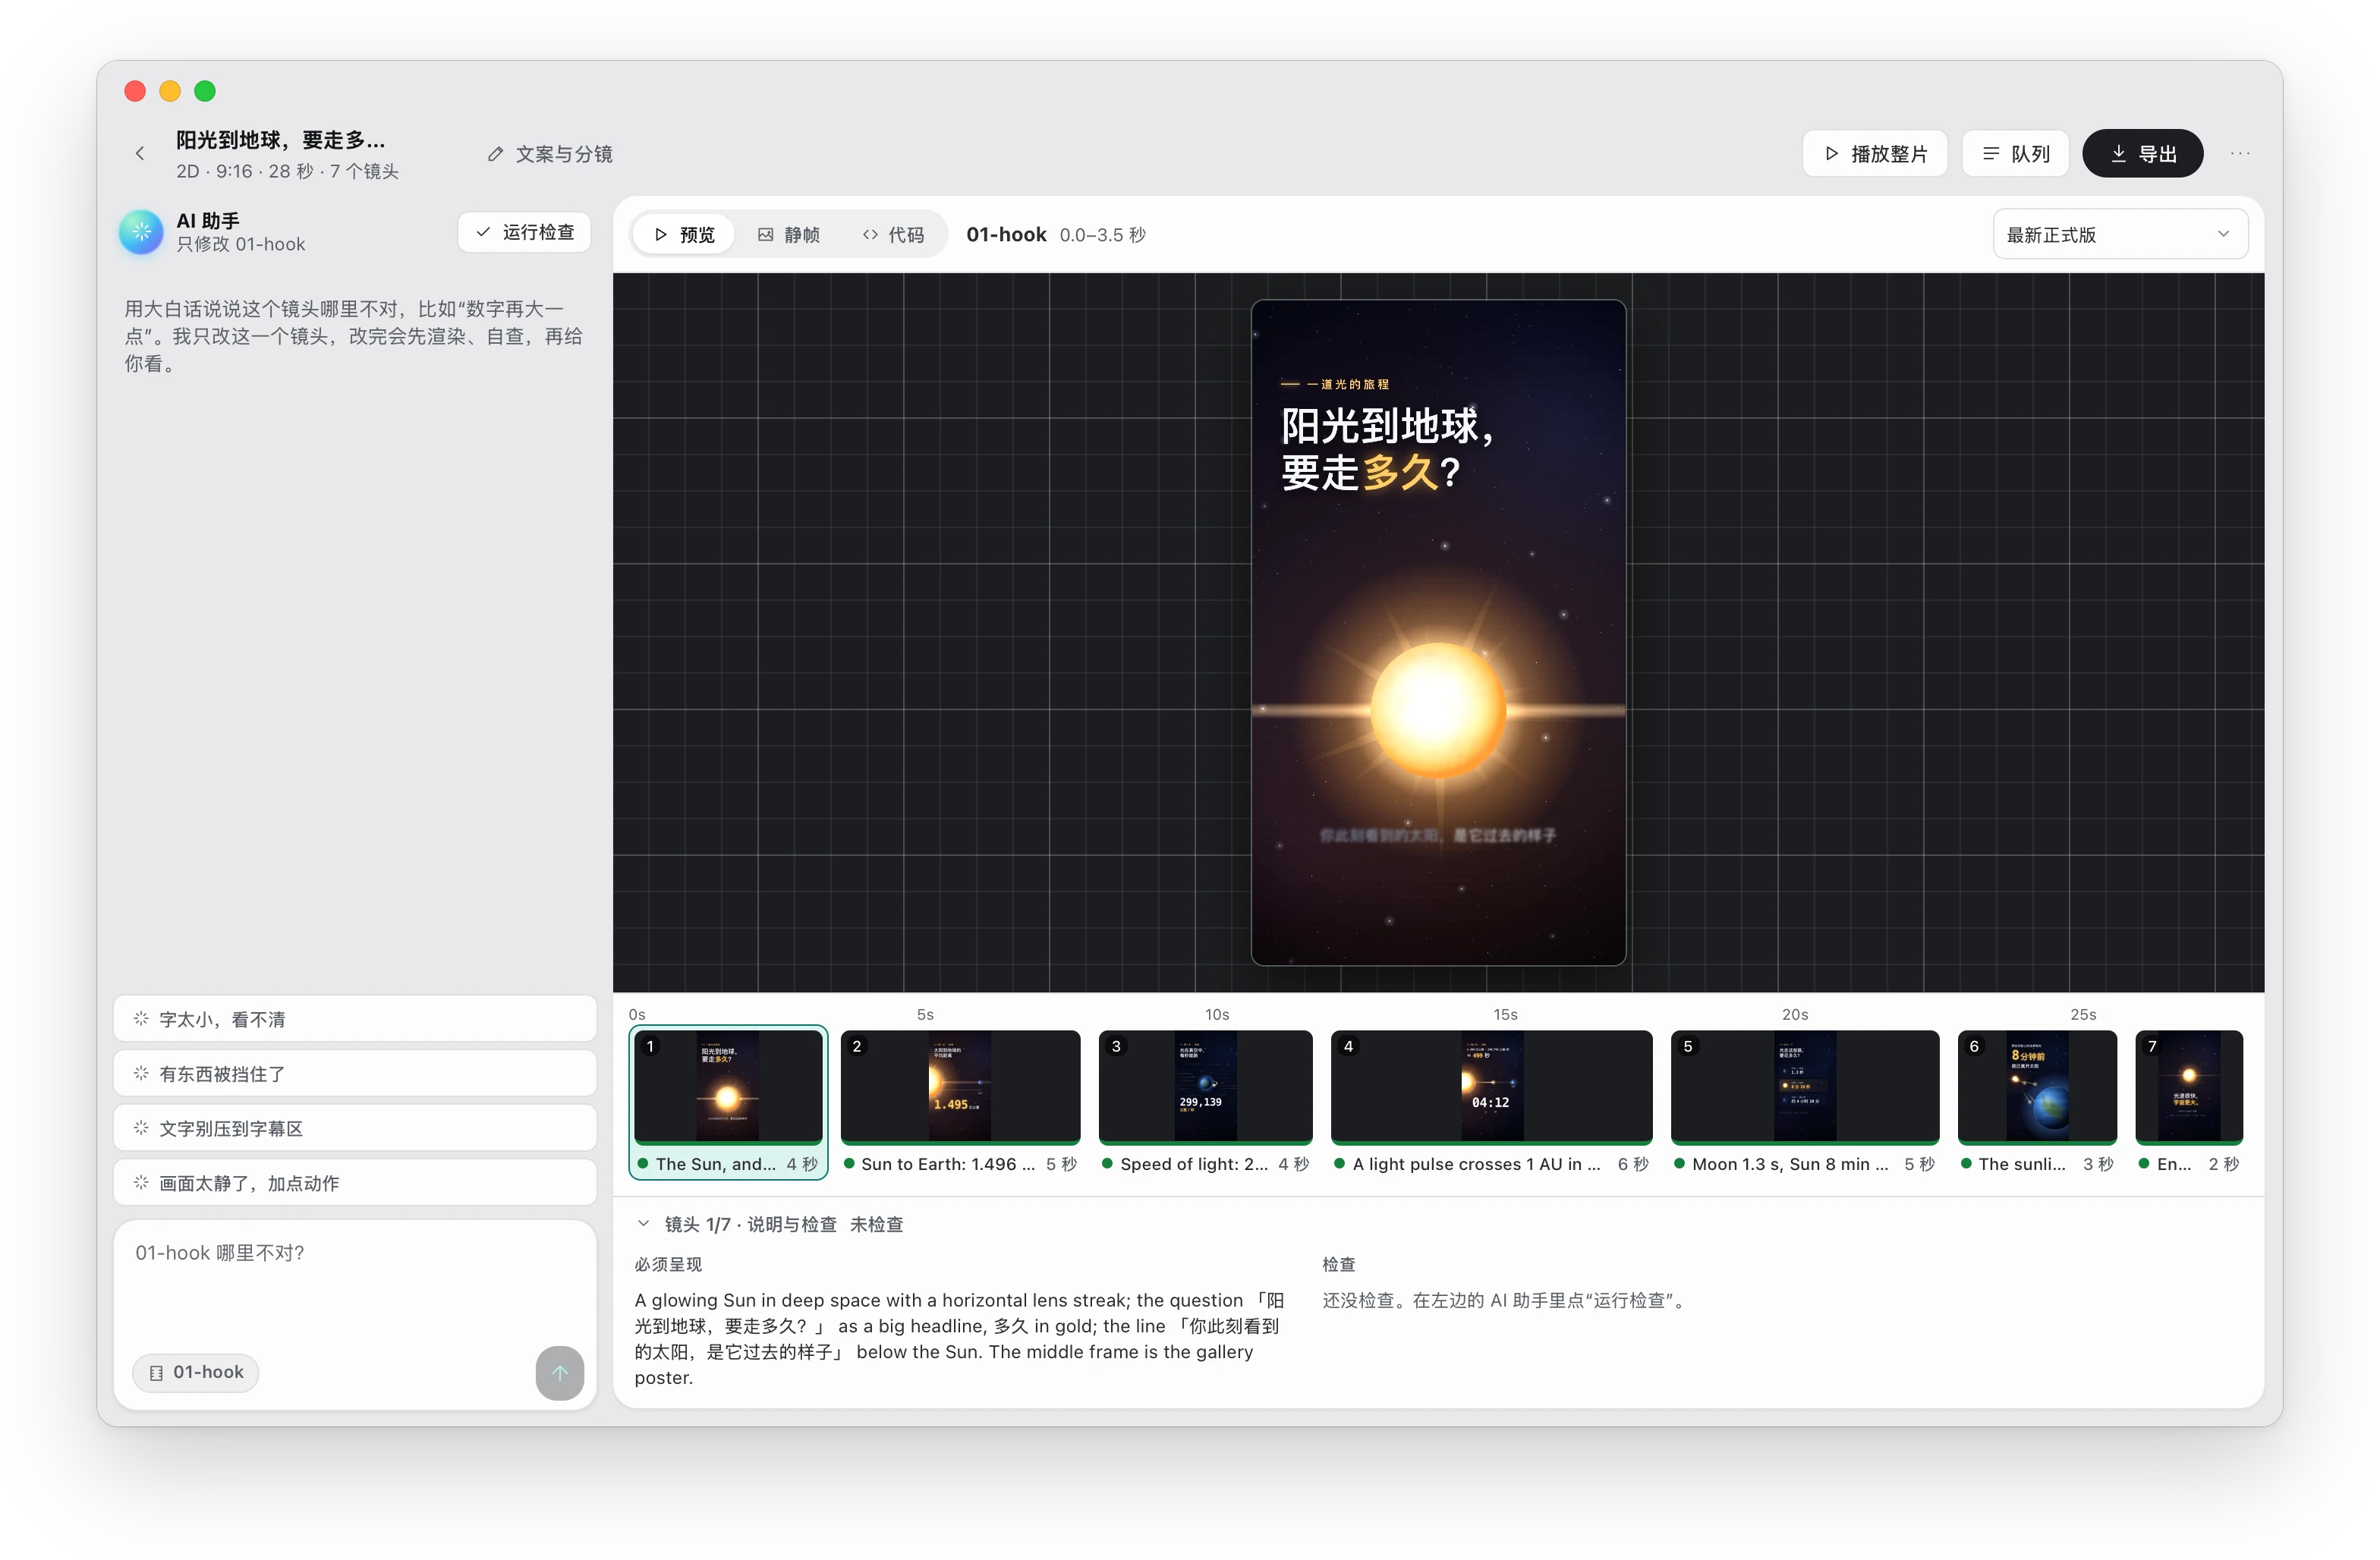Image resolution: width=2380 pixels, height=1560 pixels.
Task: Click the 10s timeline marker
Action: [x=1217, y=1014]
